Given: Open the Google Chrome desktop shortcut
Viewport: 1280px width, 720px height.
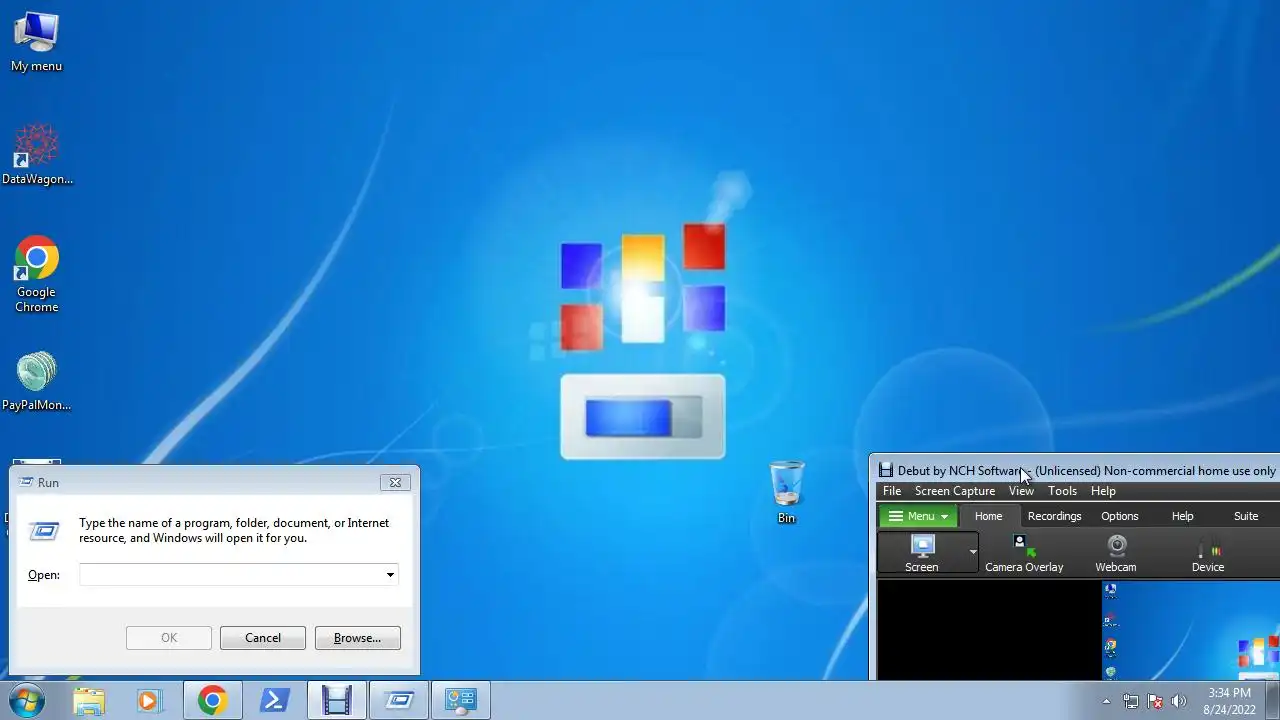Looking at the screenshot, I should (x=37, y=275).
